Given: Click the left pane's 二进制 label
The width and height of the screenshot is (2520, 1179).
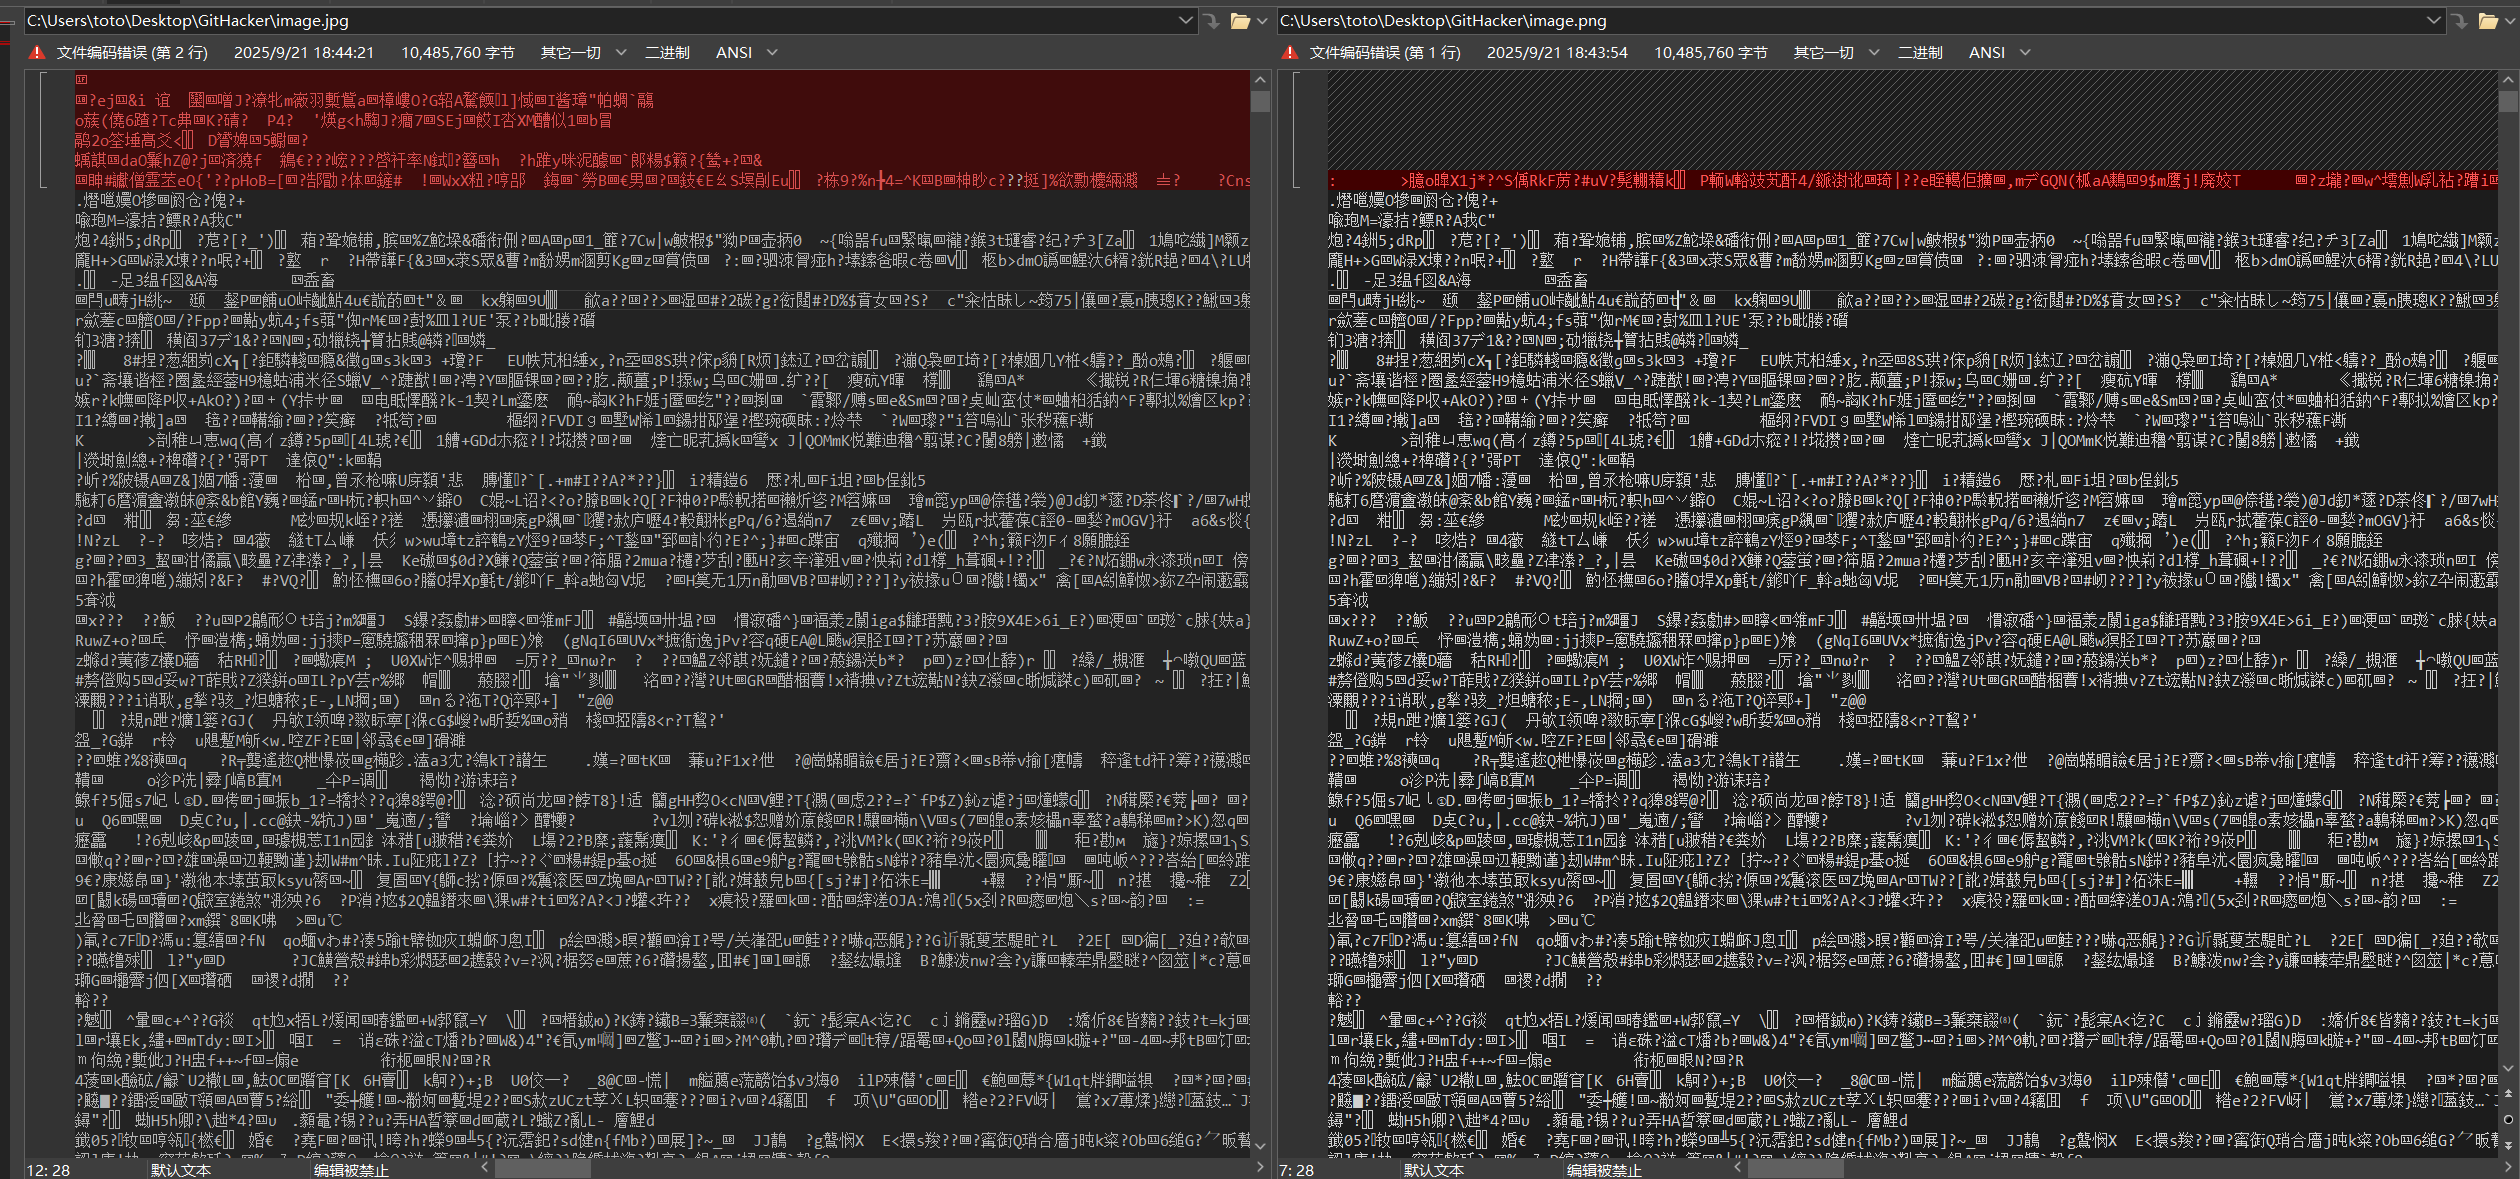Looking at the screenshot, I should point(667,53).
